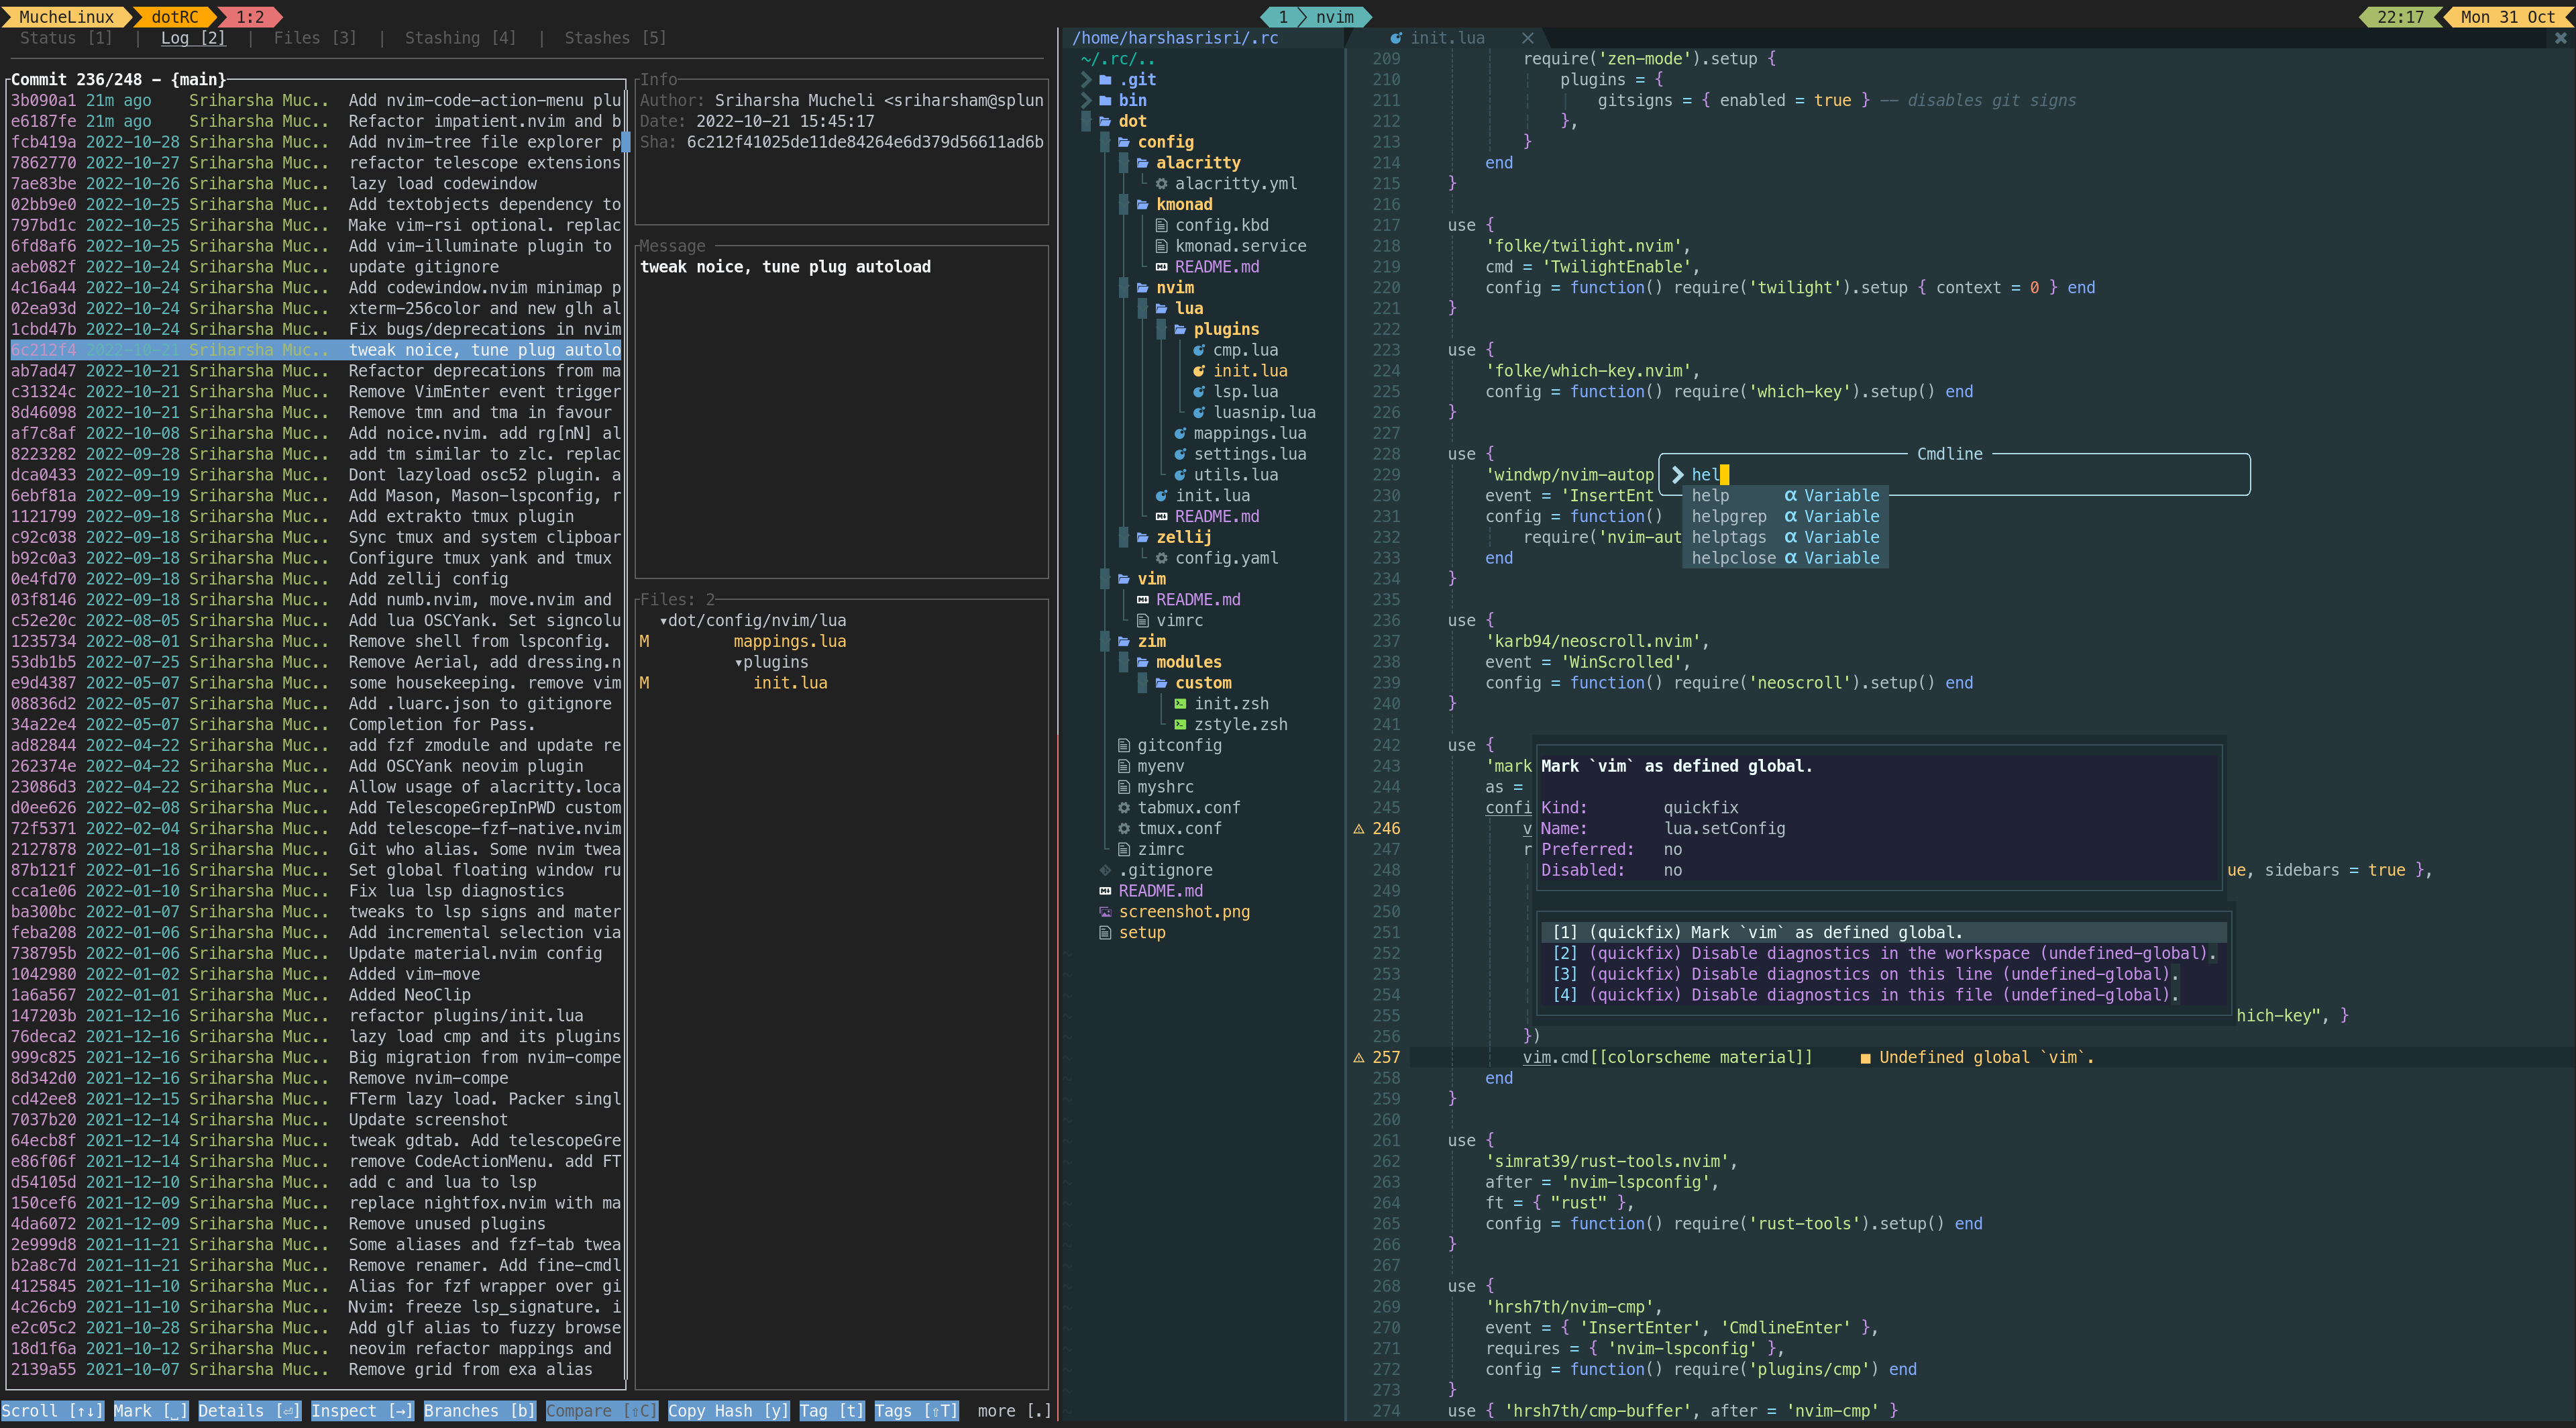The width and height of the screenshot is (2576, 1428).
Task: Click more [.] in bottom bar
Action: pyautogui.click(x=1014, y=1411)
